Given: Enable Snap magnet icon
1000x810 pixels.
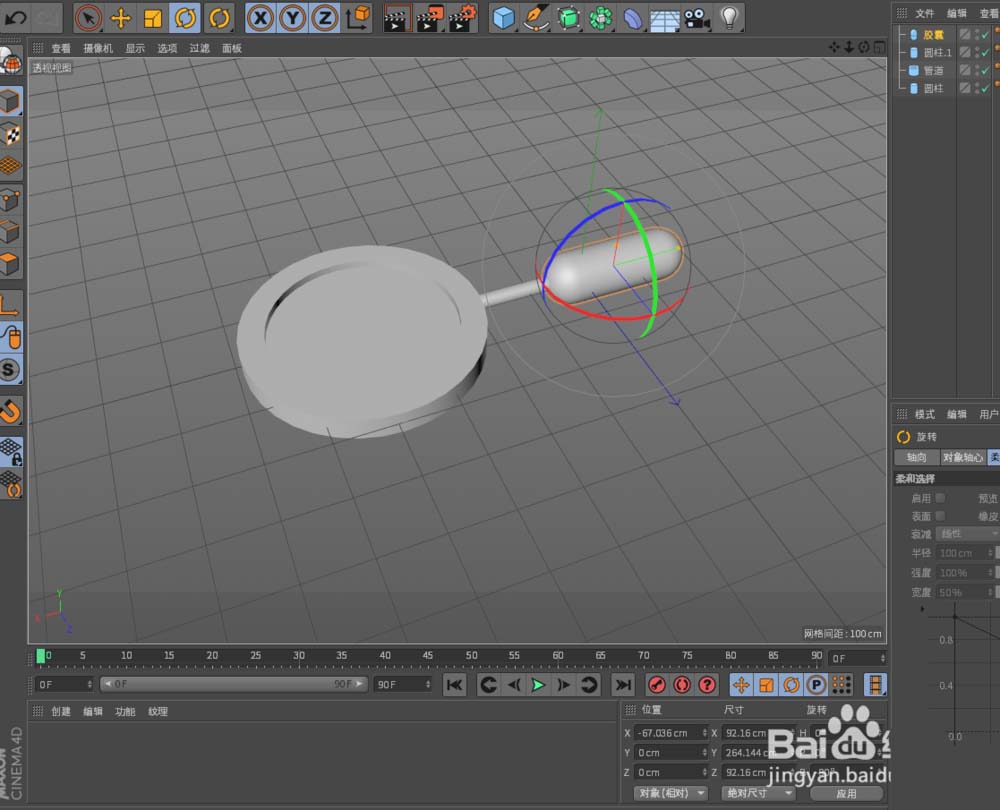Looking at the screenshot, I should coord(10,411).
